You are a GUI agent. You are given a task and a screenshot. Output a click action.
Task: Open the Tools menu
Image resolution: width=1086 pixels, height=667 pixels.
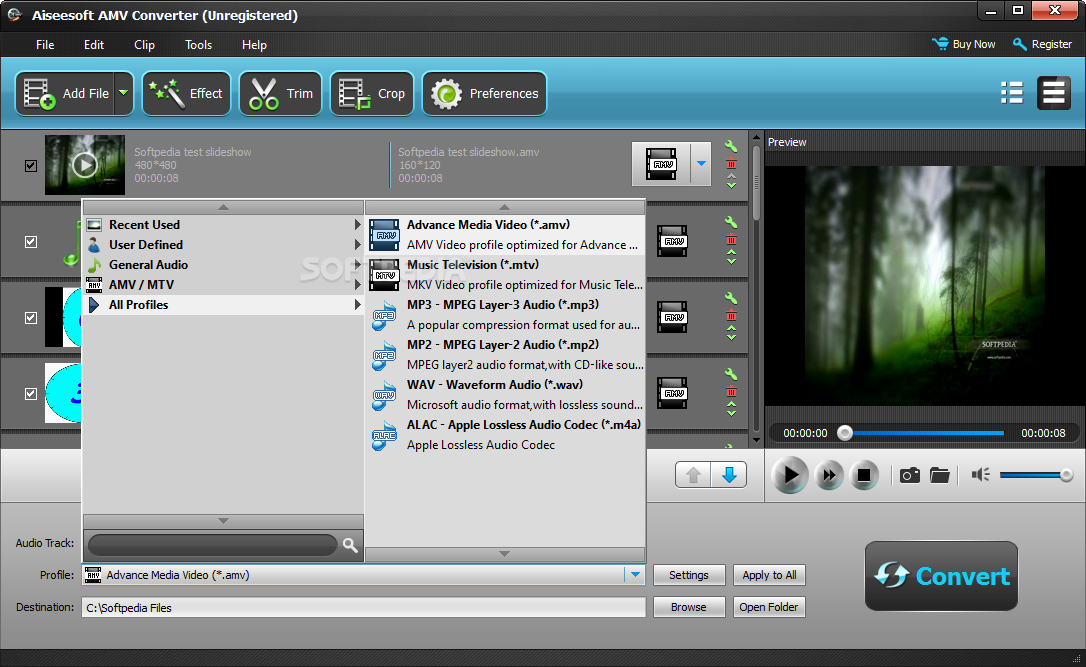tap(198, 45)
